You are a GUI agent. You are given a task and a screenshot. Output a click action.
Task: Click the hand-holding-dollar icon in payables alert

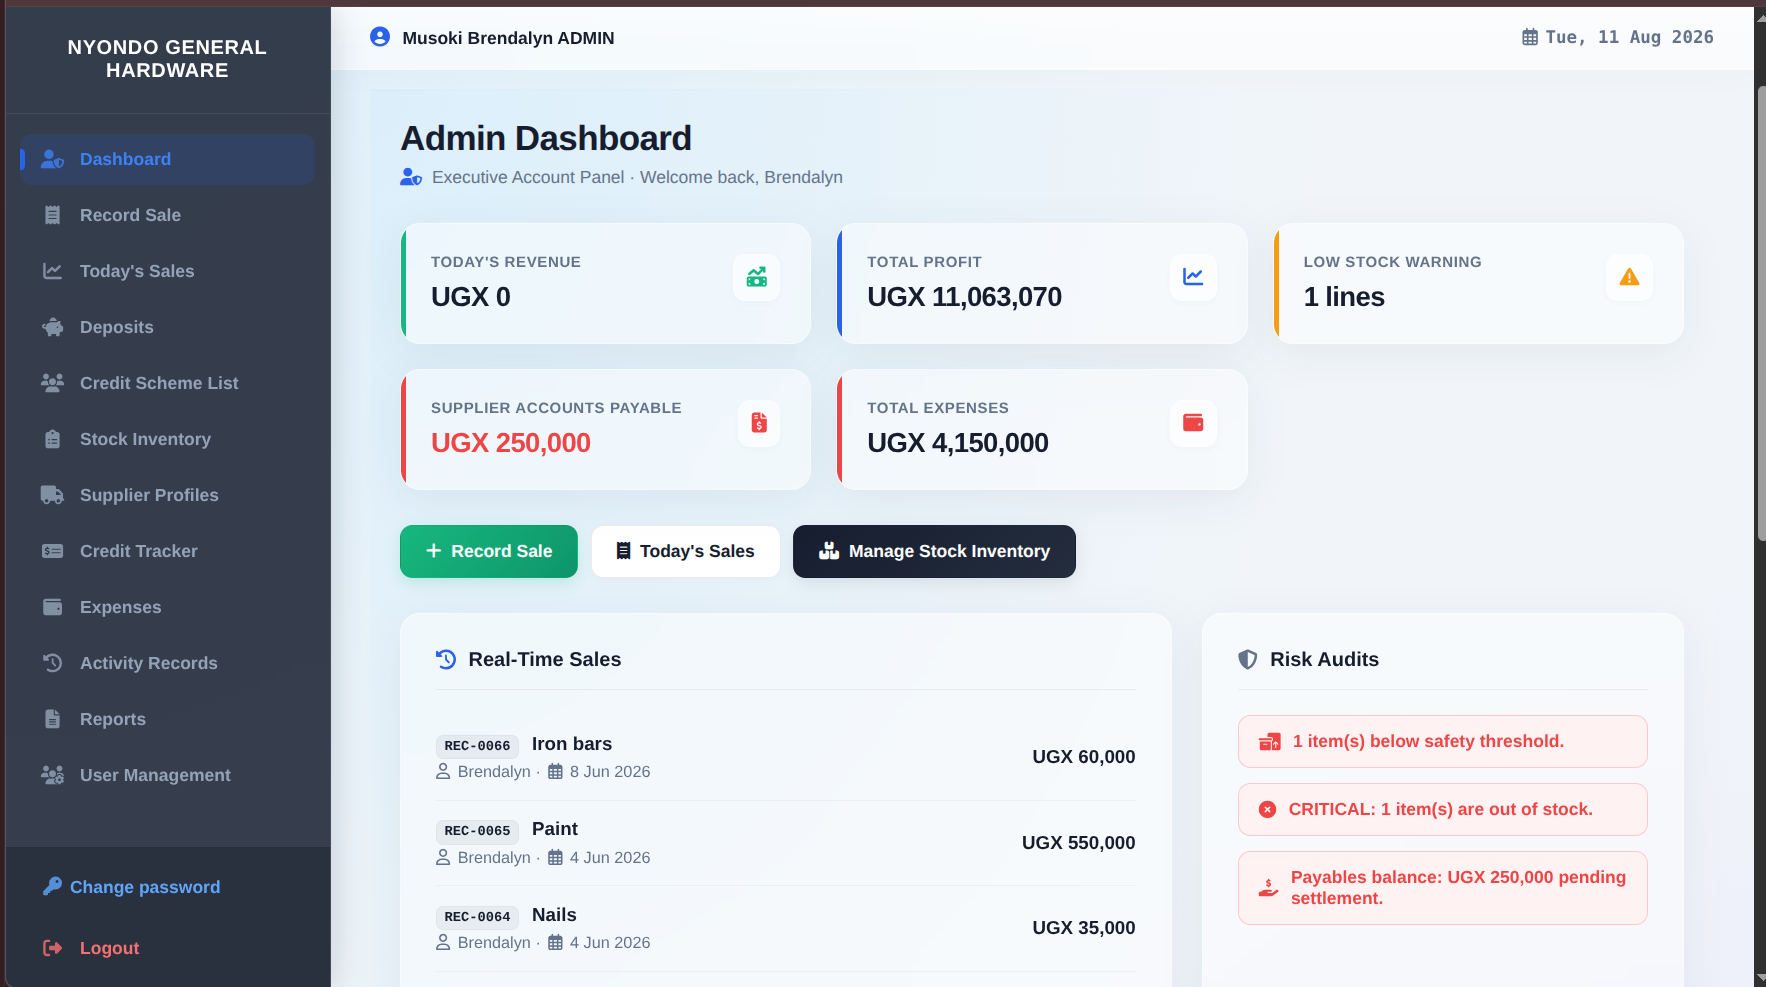(1268, 888)
